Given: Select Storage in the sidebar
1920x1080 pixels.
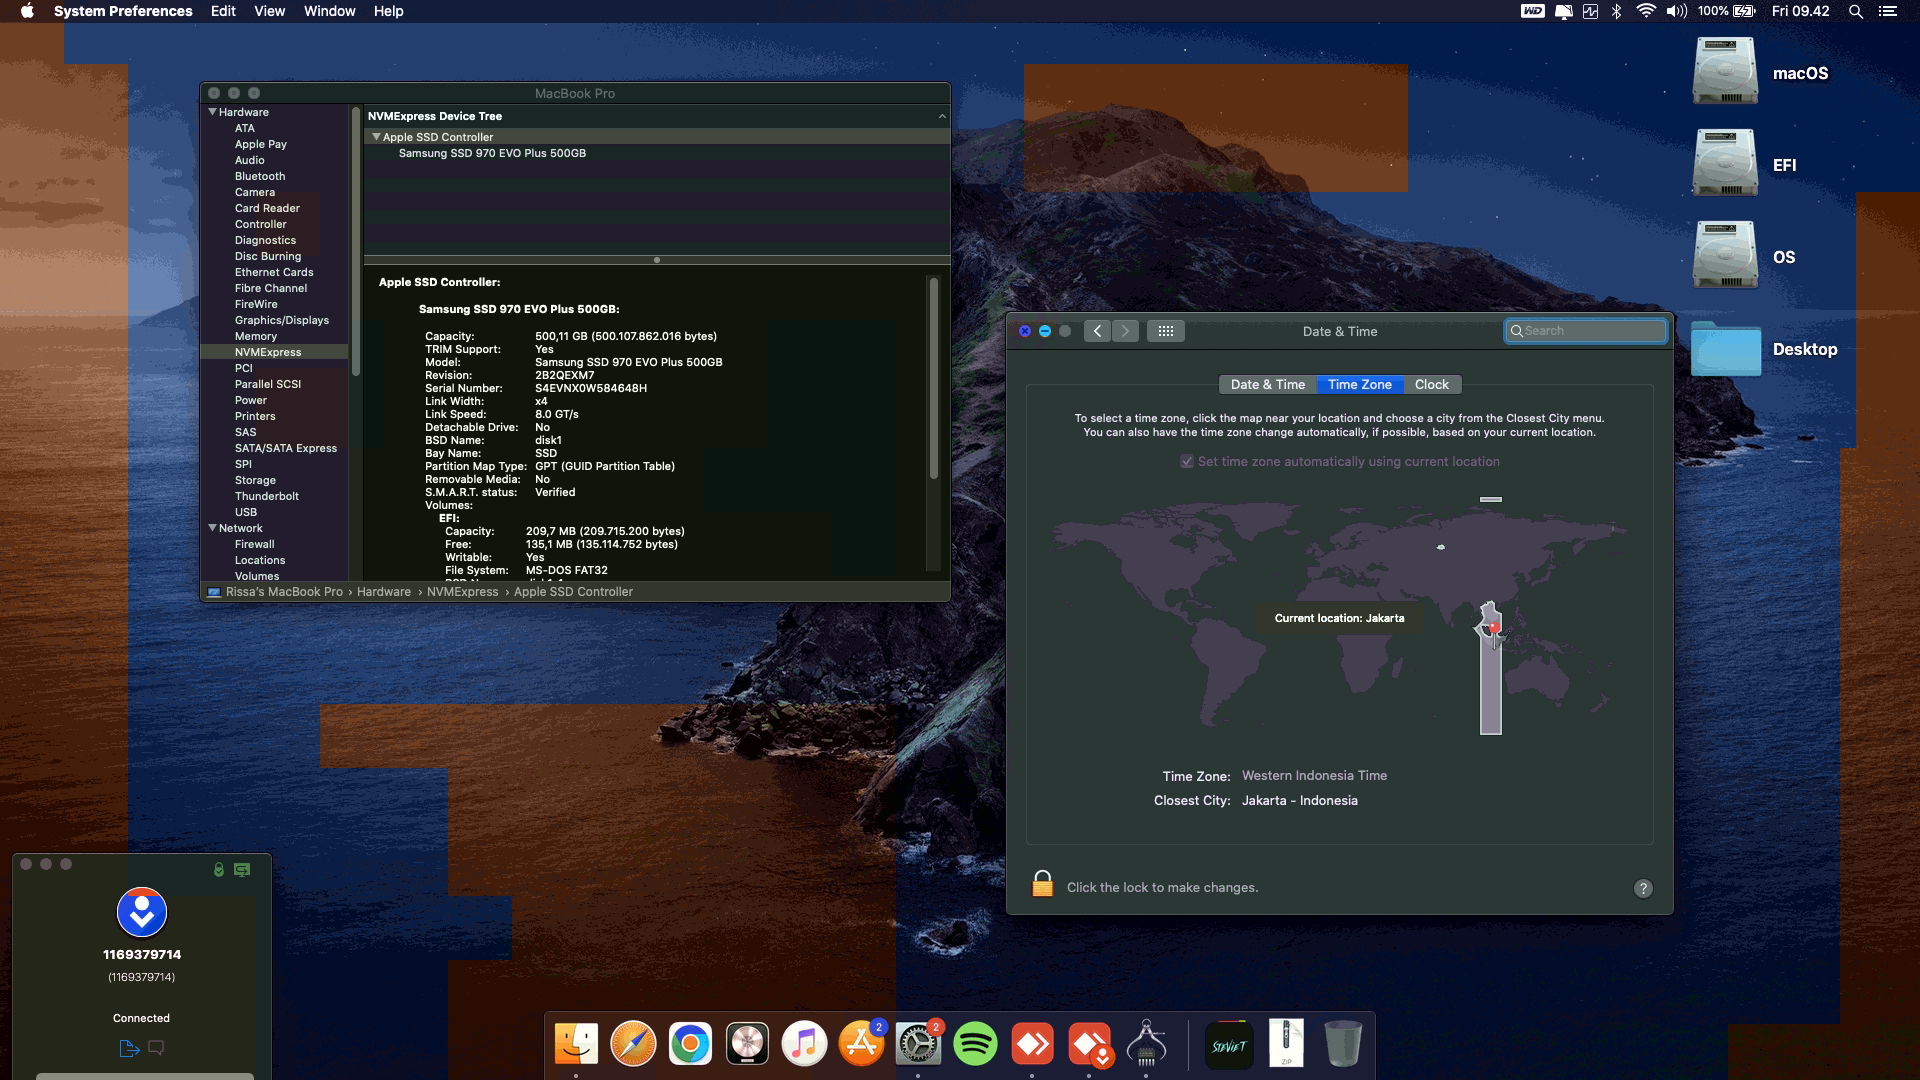Looking at the screenshot, I should tap(255, 480).
